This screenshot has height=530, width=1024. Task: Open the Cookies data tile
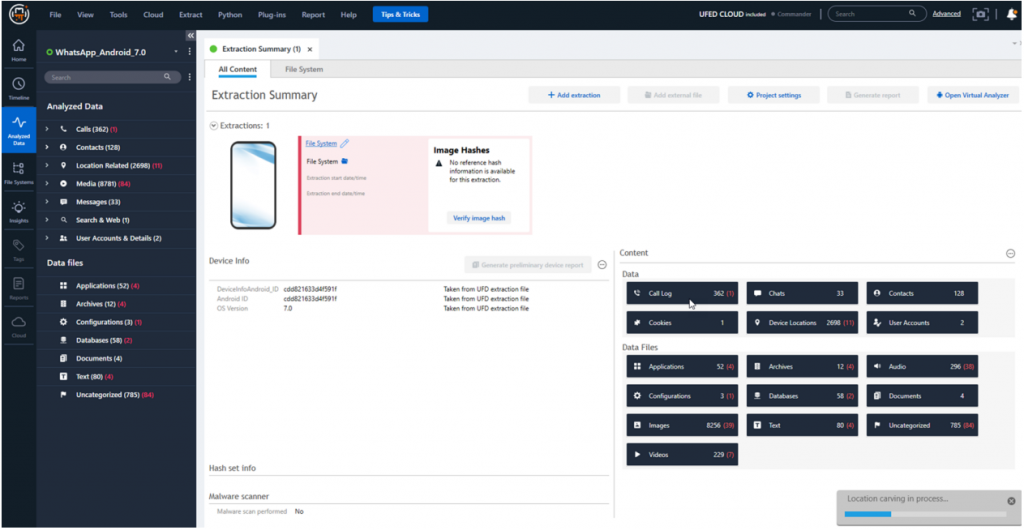682,322
